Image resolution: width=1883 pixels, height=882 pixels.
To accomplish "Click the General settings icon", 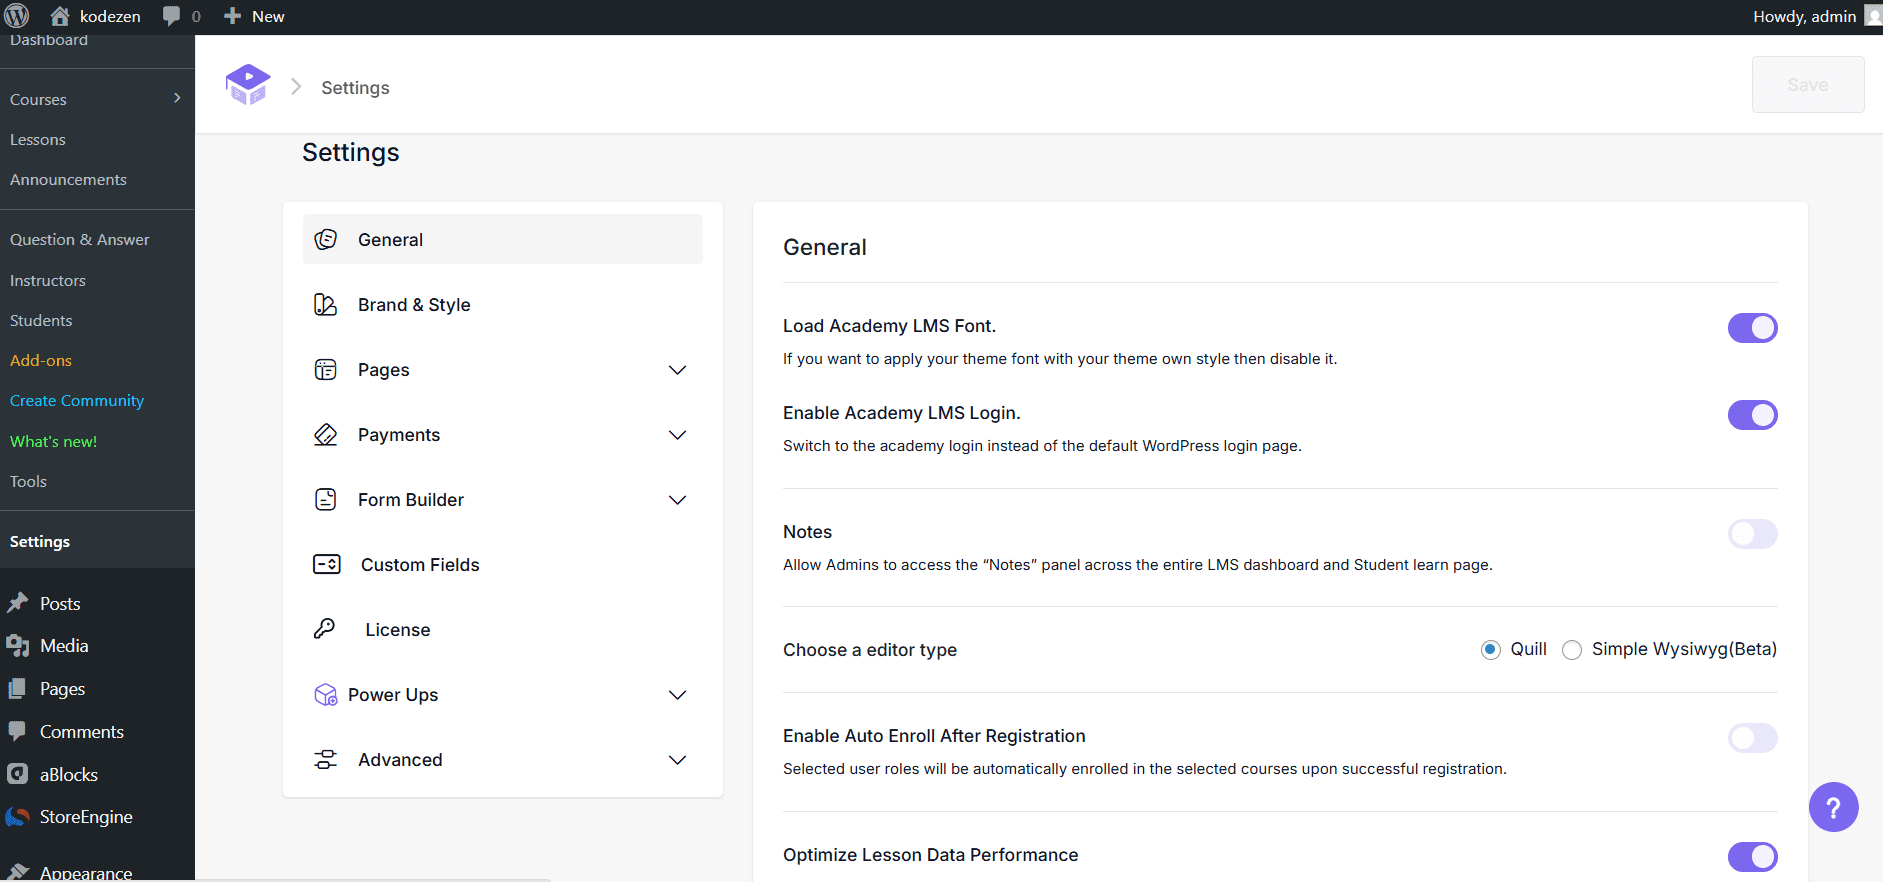I will [326, 239].
